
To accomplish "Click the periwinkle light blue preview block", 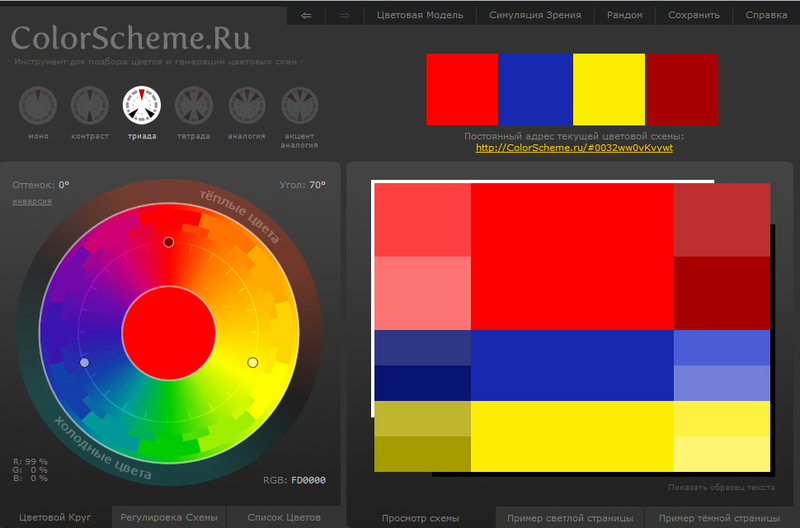I will coord(722,383).
